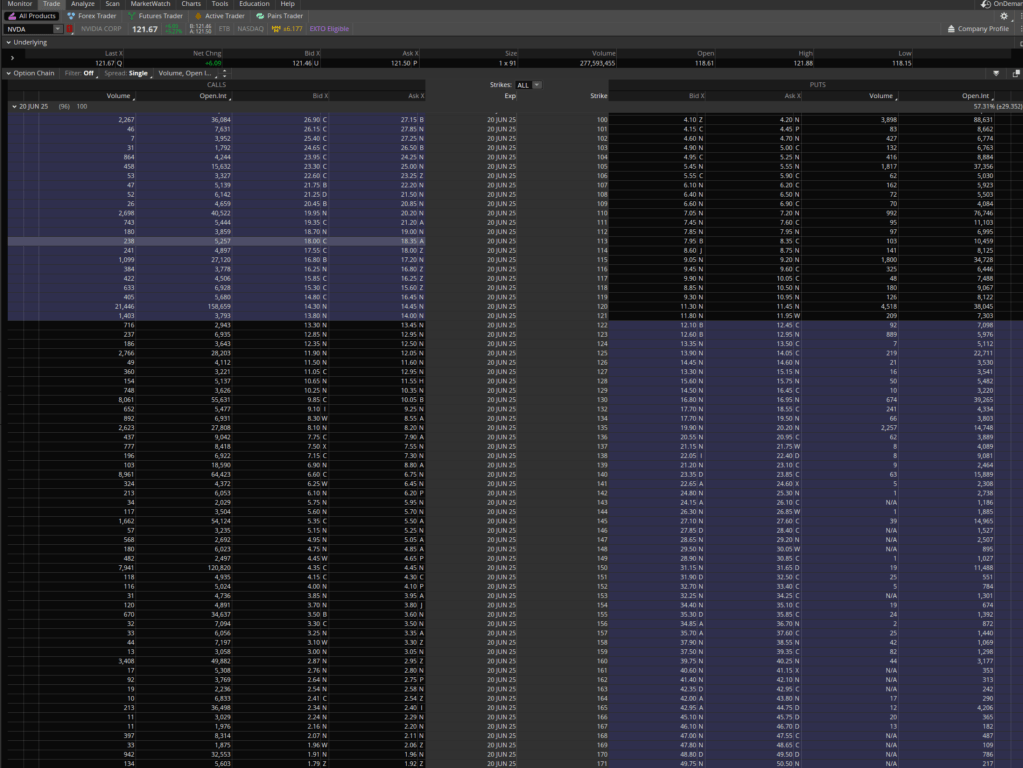Open Futures Trader

pyautogui.click(x=156, y=16)
